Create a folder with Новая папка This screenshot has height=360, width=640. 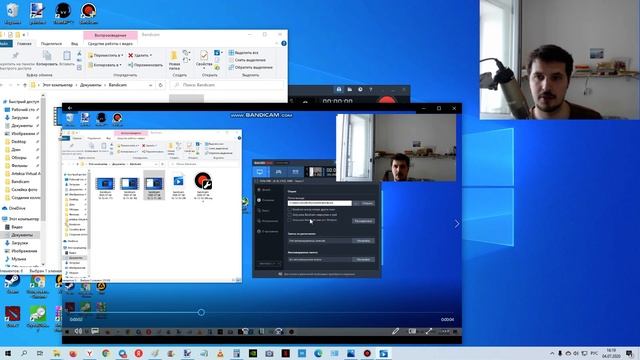pyautogui.click(x=174, y=60)
